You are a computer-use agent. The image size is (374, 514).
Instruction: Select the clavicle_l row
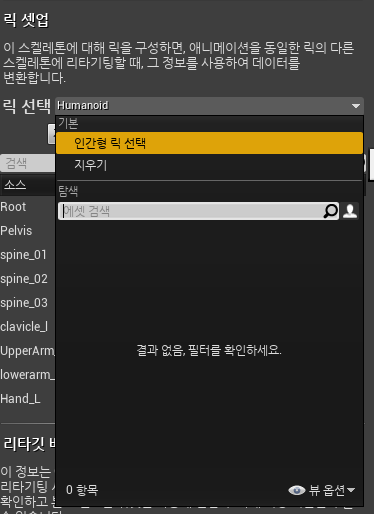[24, 327]
